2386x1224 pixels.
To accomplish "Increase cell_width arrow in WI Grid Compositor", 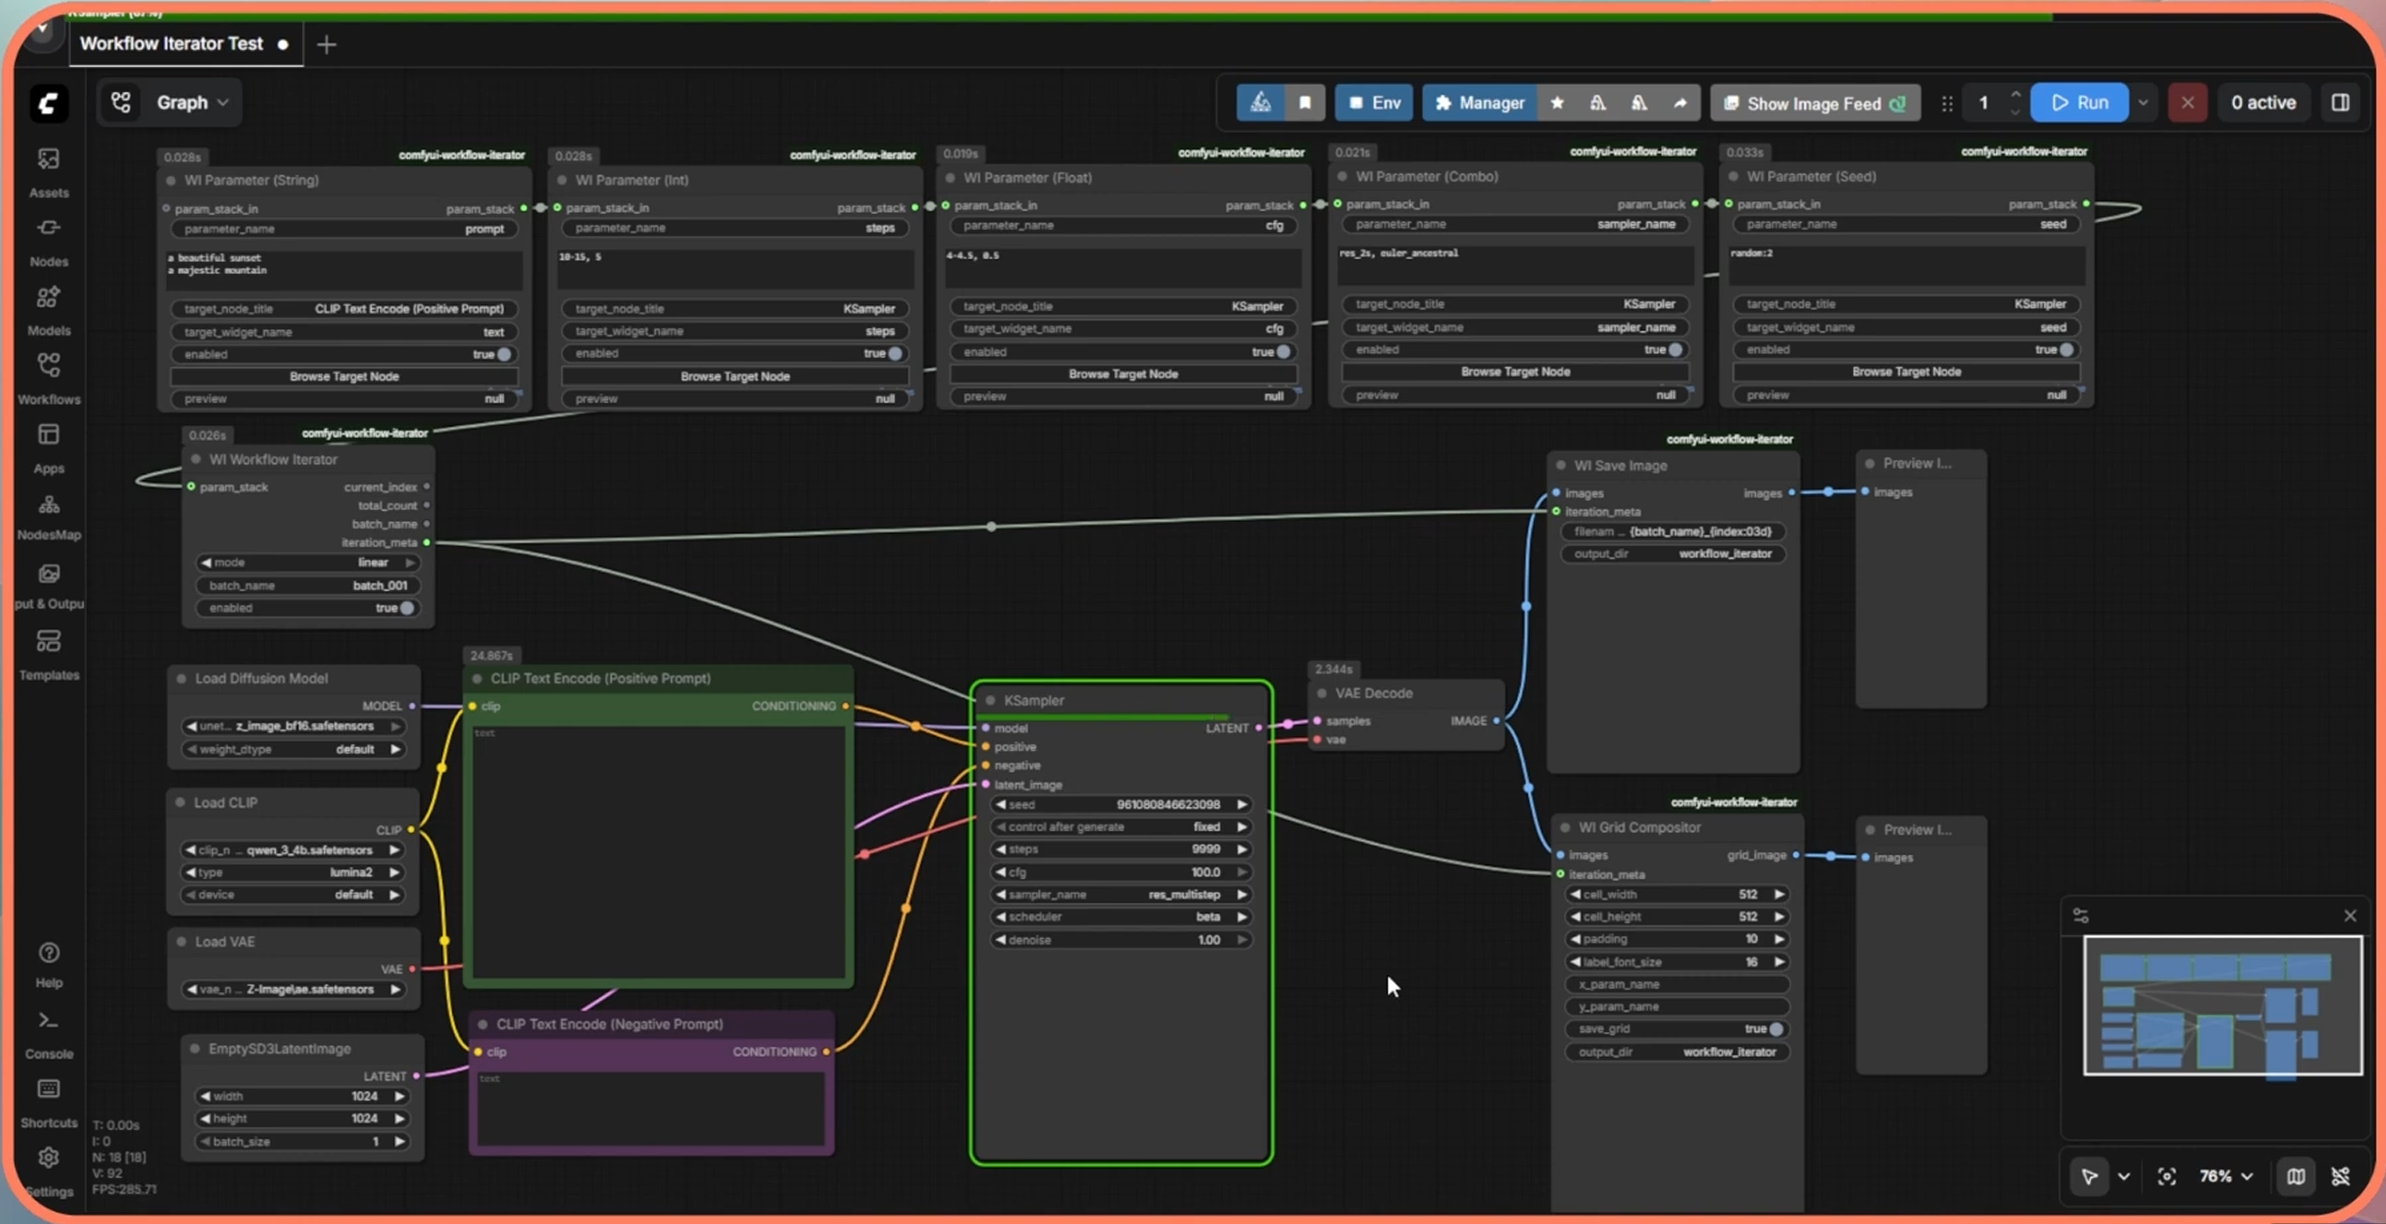I will tap(1779, 895).
